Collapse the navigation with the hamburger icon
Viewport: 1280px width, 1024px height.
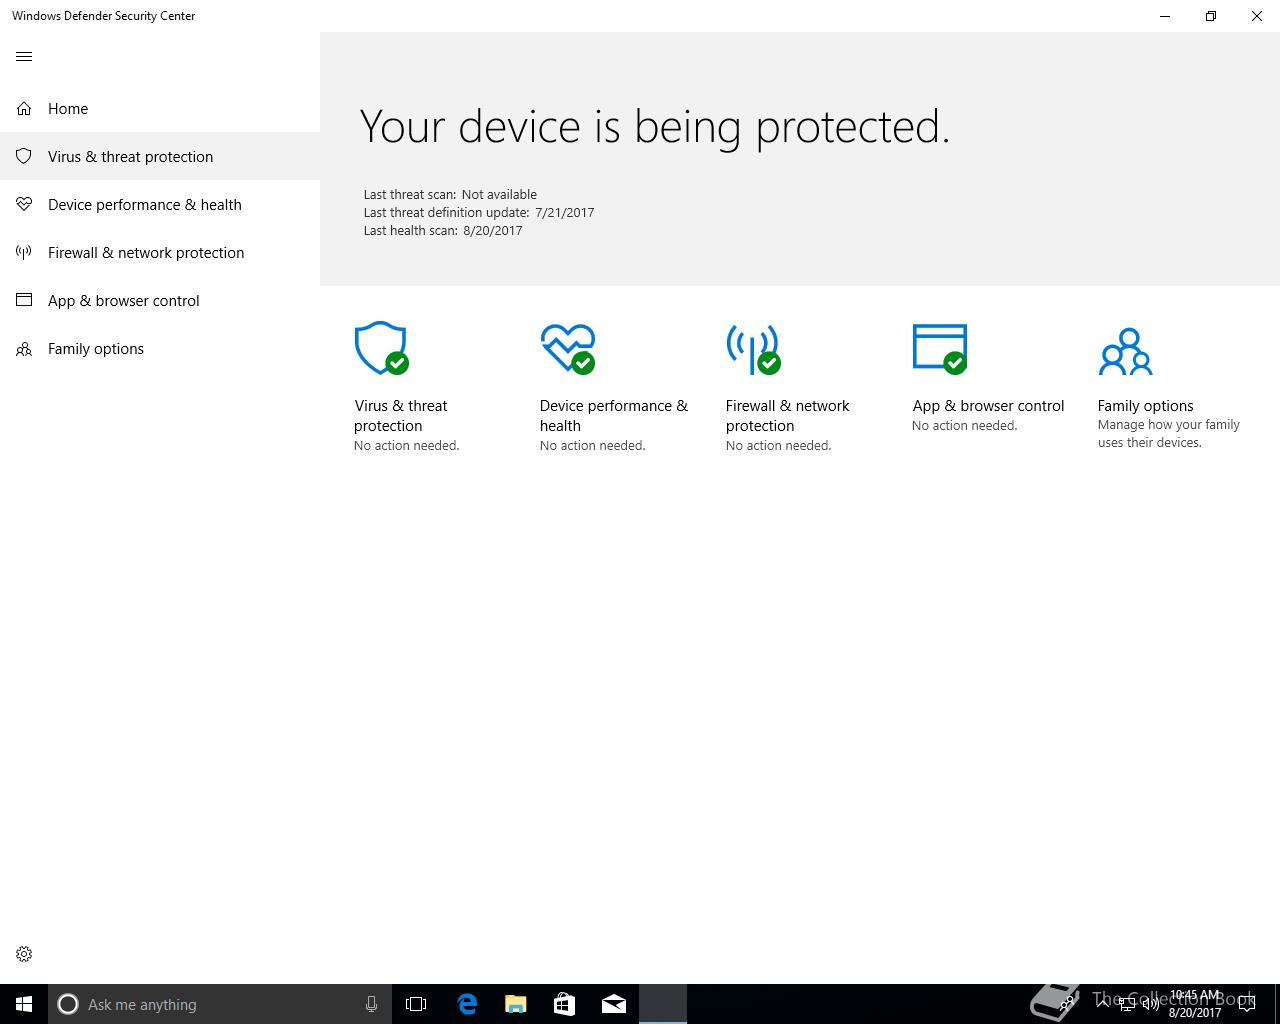click(24, 56)
